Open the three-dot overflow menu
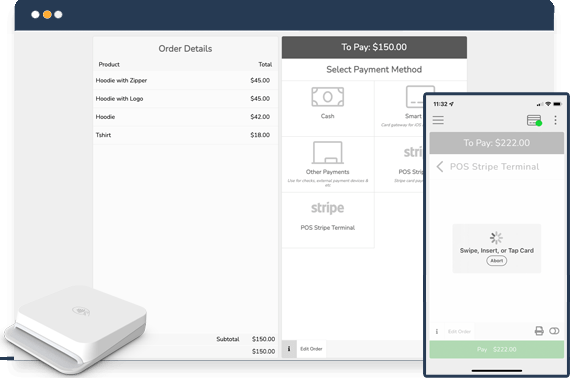The width and height of the screenshot is (570, 378). click(555, 120)
